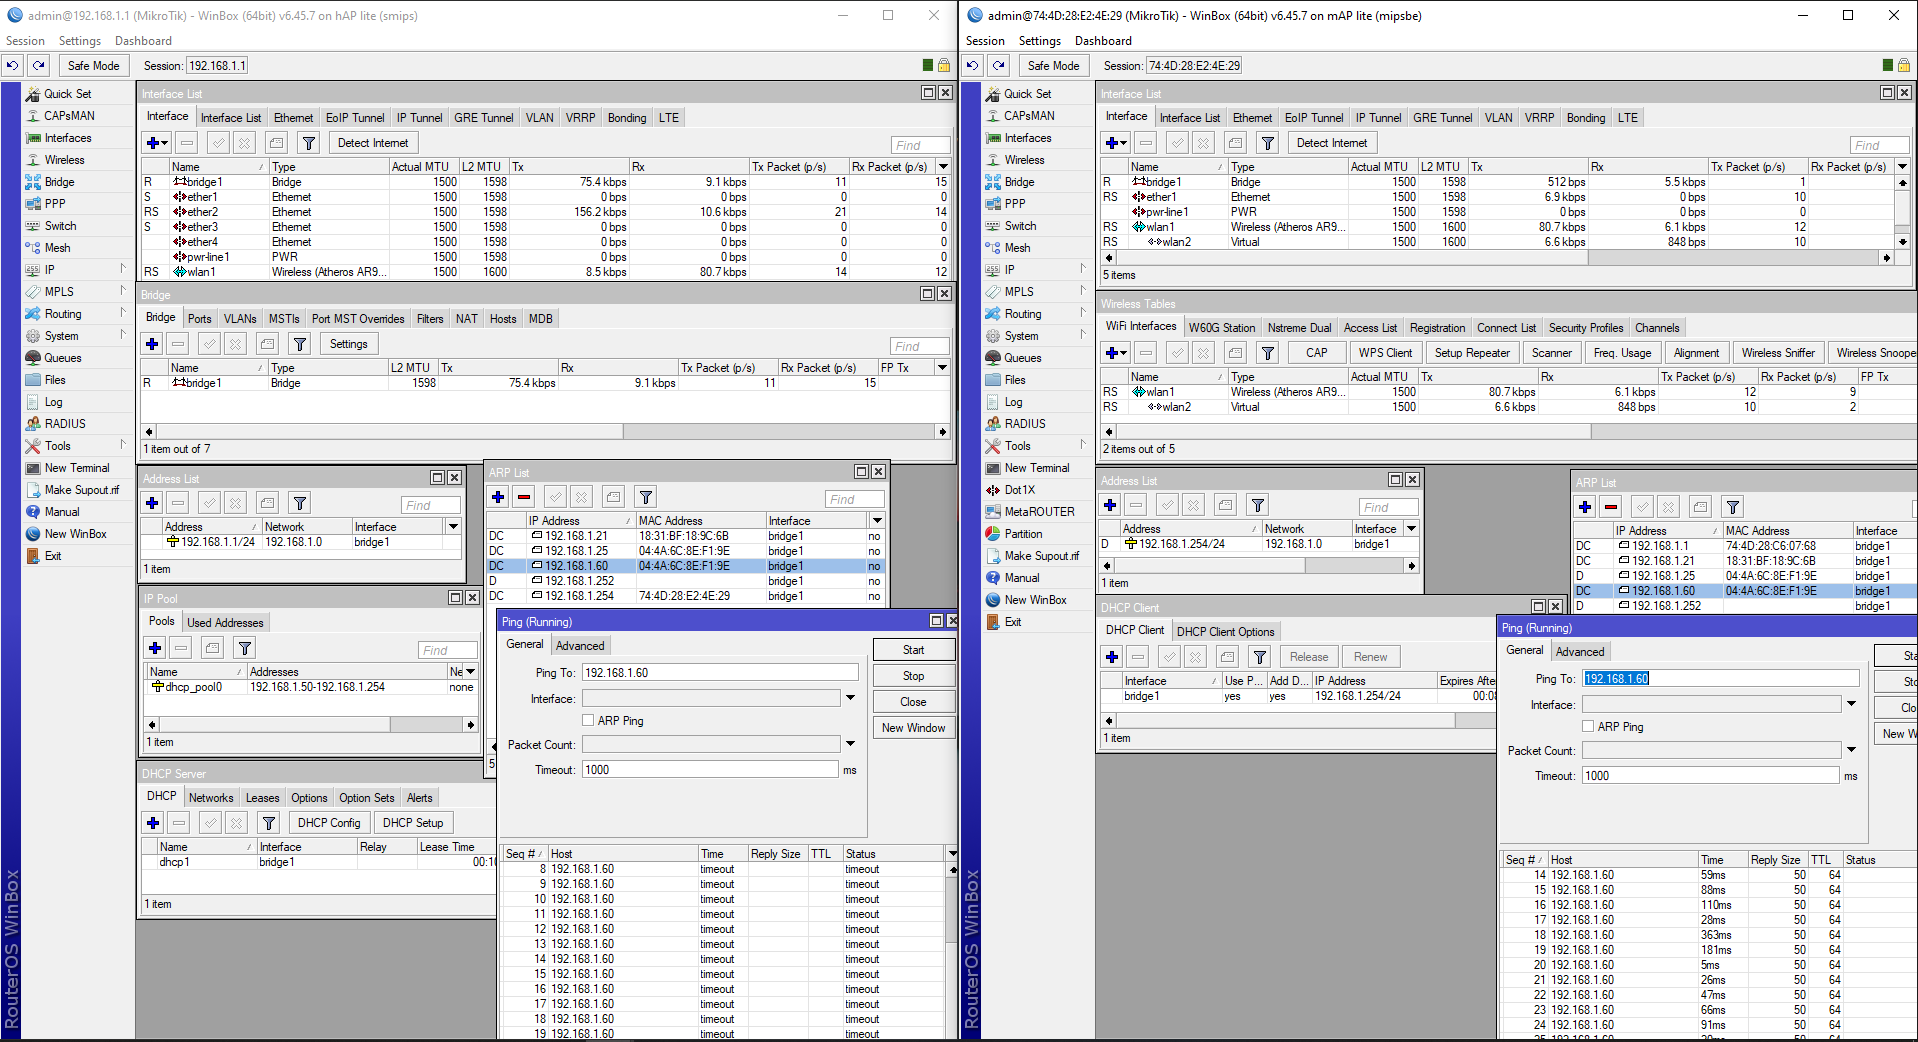Image resolution: width=1918 pixels, height=1042 pixels.
Task: Click filter icon in left ARP List toolbar
Action: coord(646,497)
